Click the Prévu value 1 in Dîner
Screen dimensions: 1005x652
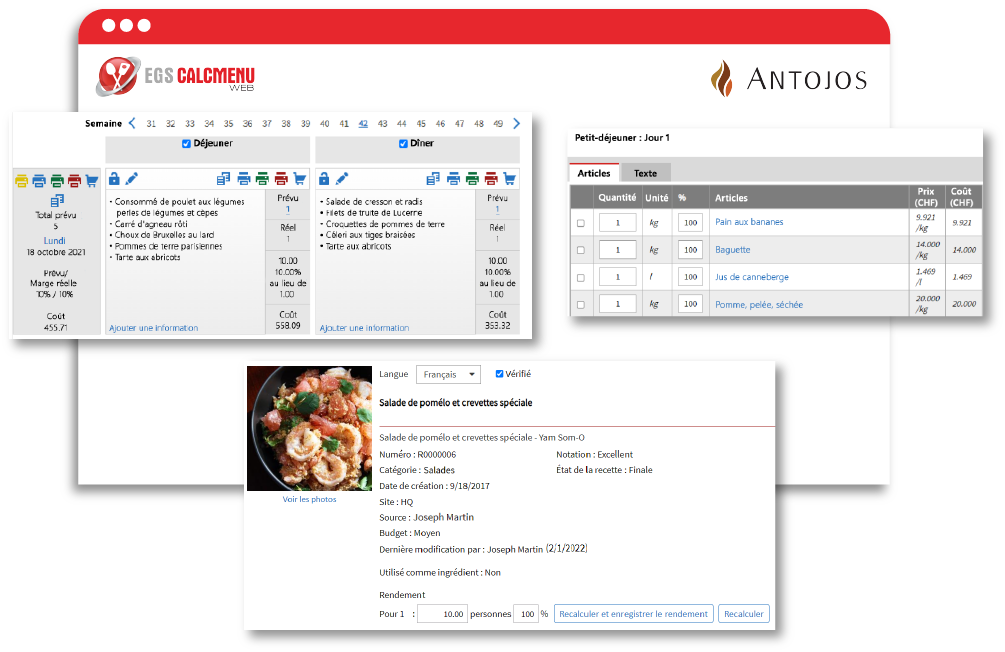pyautogui.click(x=497, y=209)
